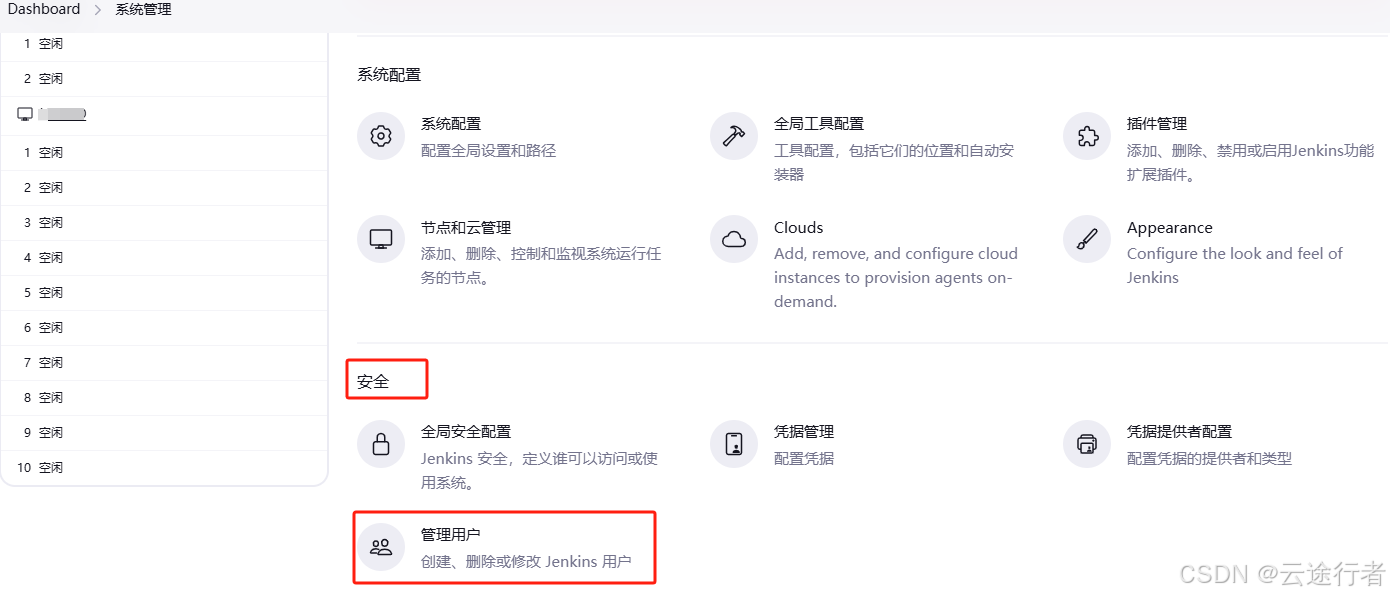Select executor row 6 空闲
1390x597 pixels.
[x=164, y=327]
